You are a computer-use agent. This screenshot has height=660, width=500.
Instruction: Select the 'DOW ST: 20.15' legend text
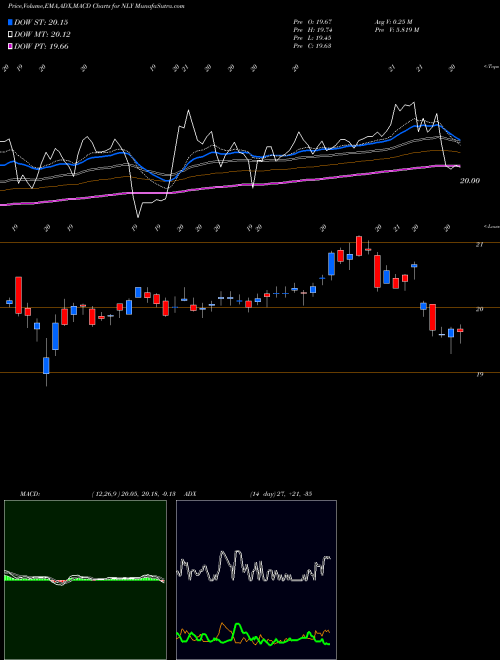41,22
